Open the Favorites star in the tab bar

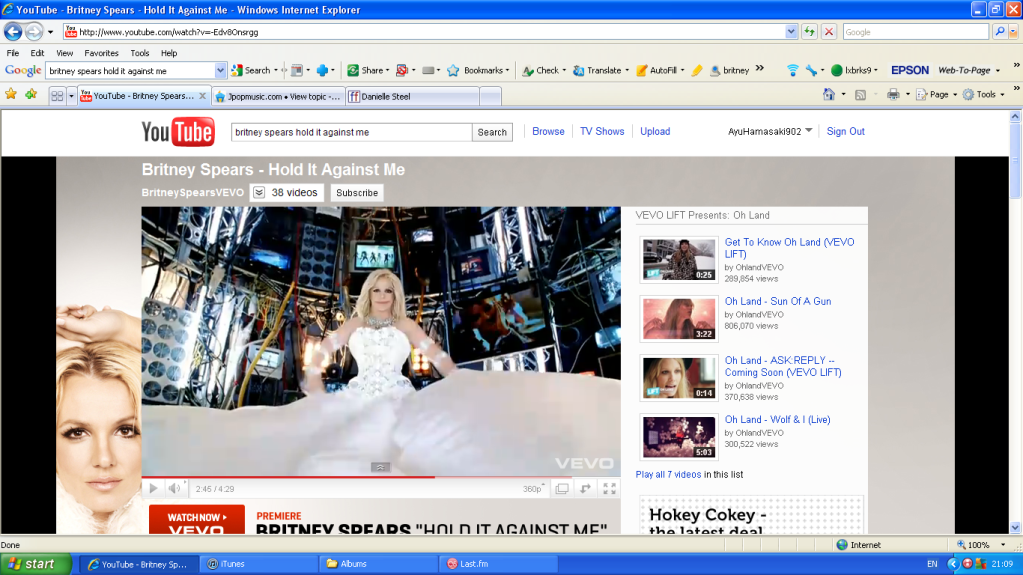(x=11, y=94)
